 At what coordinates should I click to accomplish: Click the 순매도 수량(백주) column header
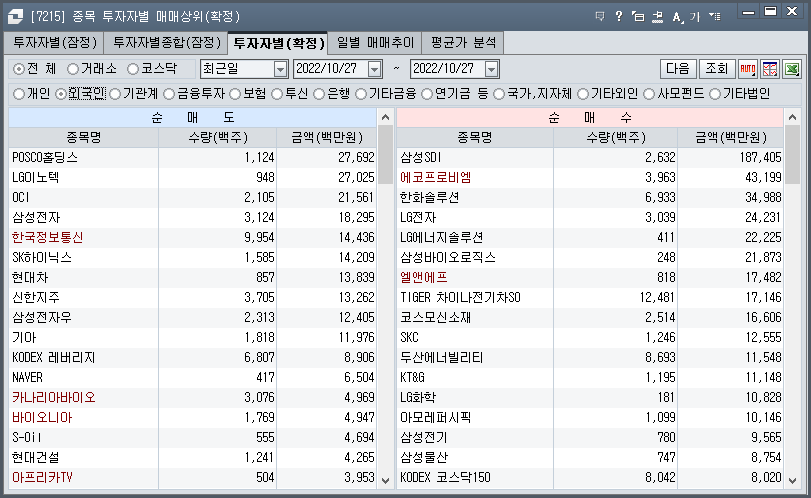coord(217,138)
